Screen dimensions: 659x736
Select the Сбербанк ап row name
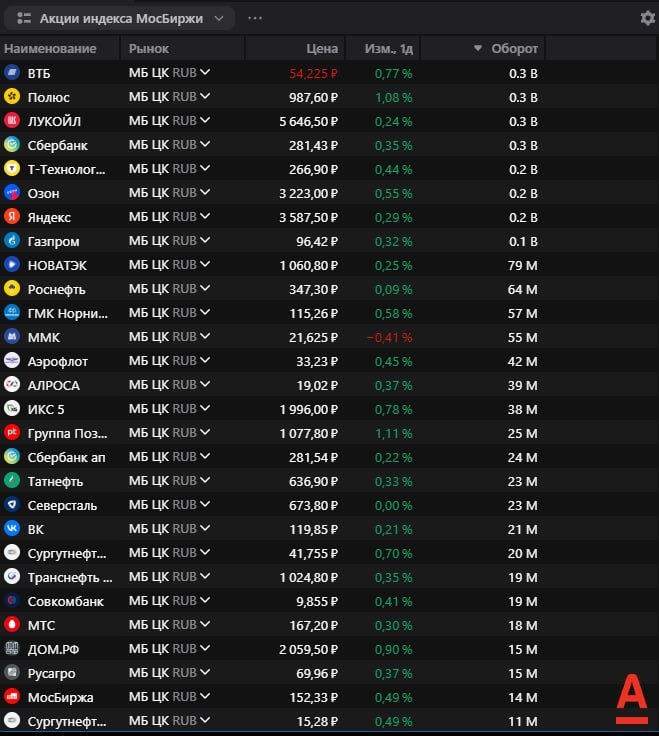[x=66, y=457]
